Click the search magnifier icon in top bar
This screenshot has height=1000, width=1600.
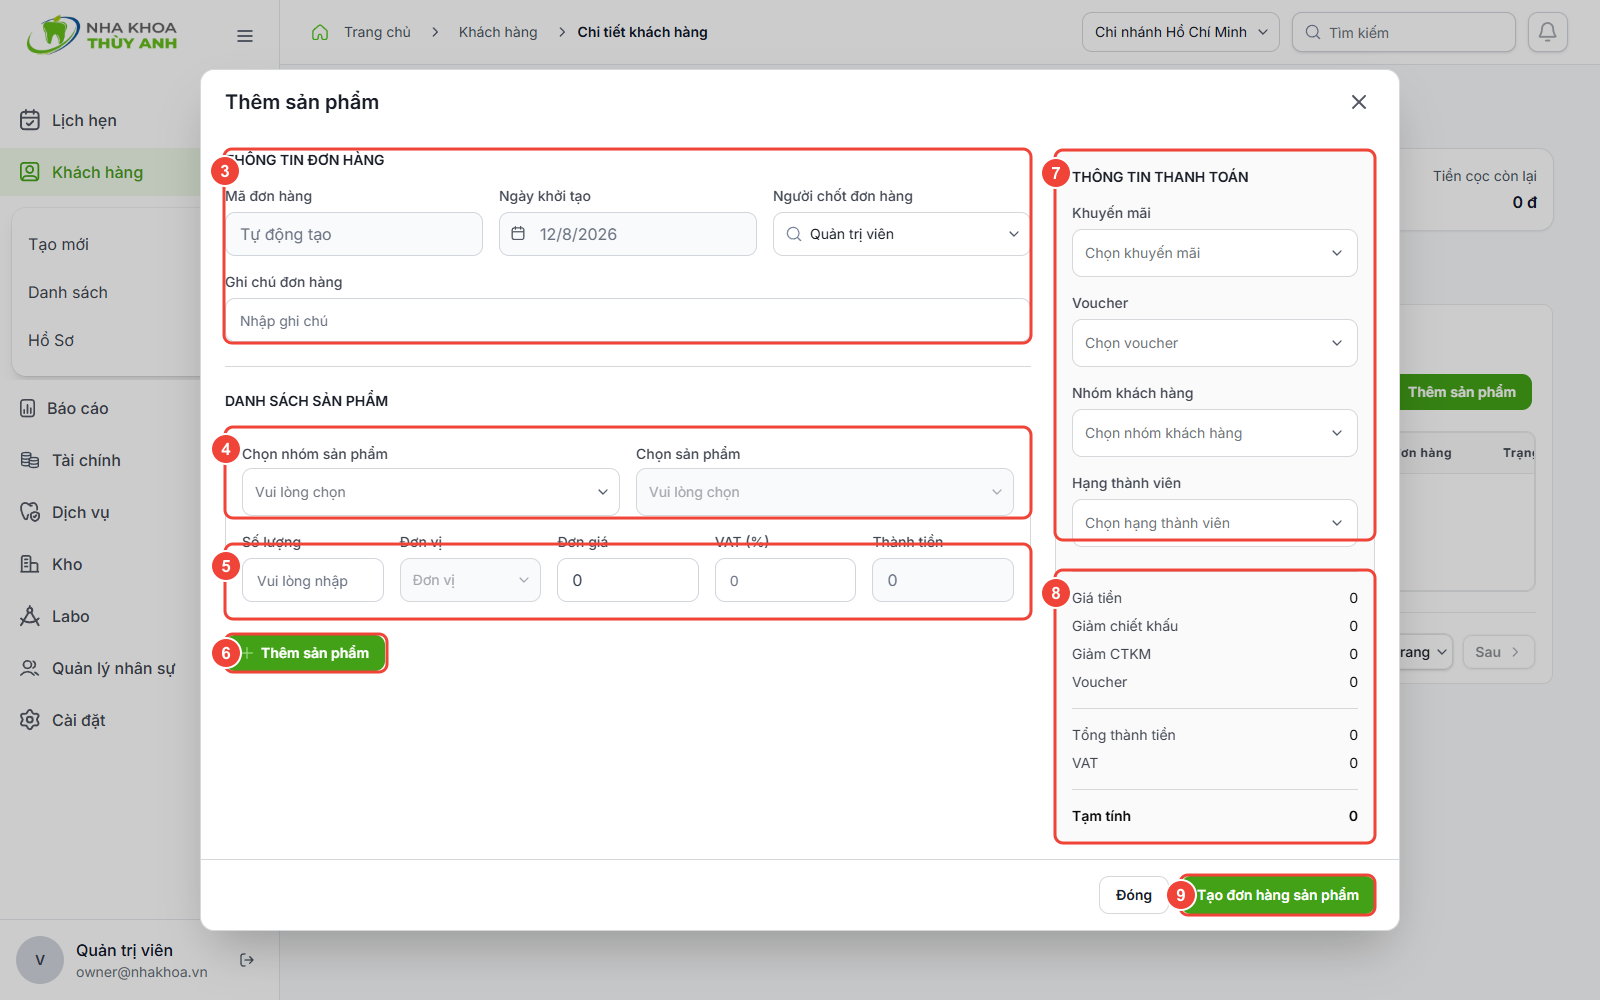tap(1313, 32)
